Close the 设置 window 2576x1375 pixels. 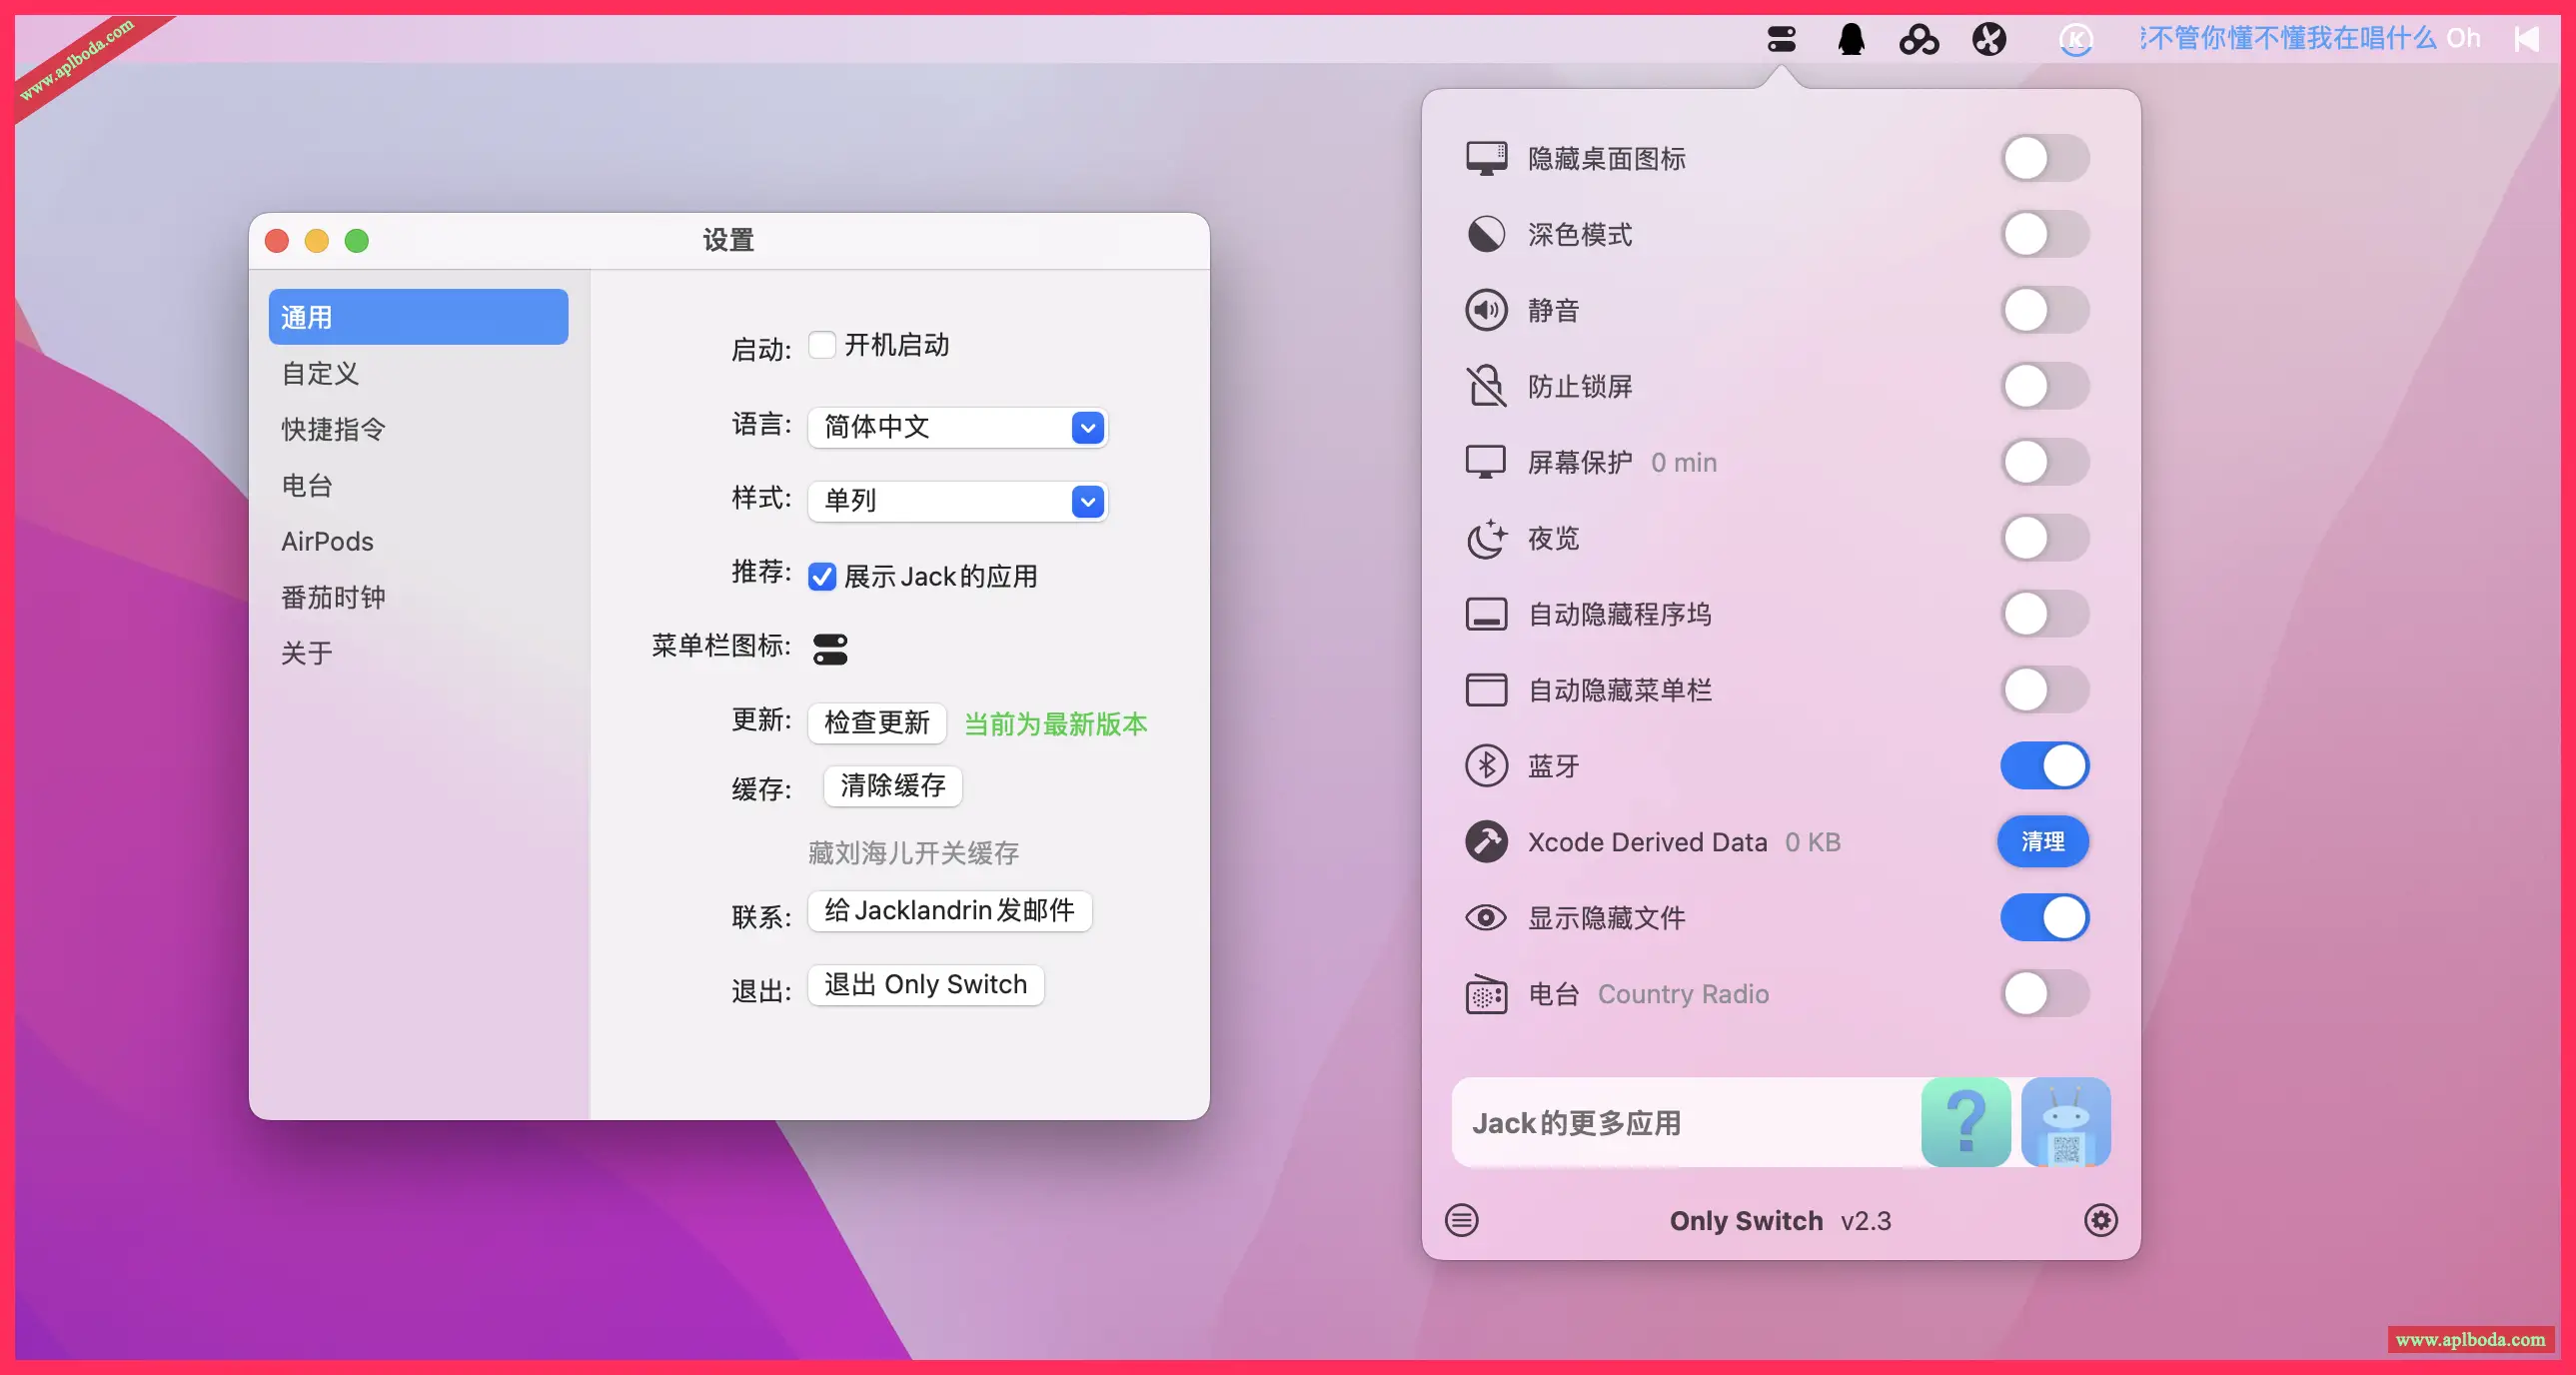pos(277,241)
